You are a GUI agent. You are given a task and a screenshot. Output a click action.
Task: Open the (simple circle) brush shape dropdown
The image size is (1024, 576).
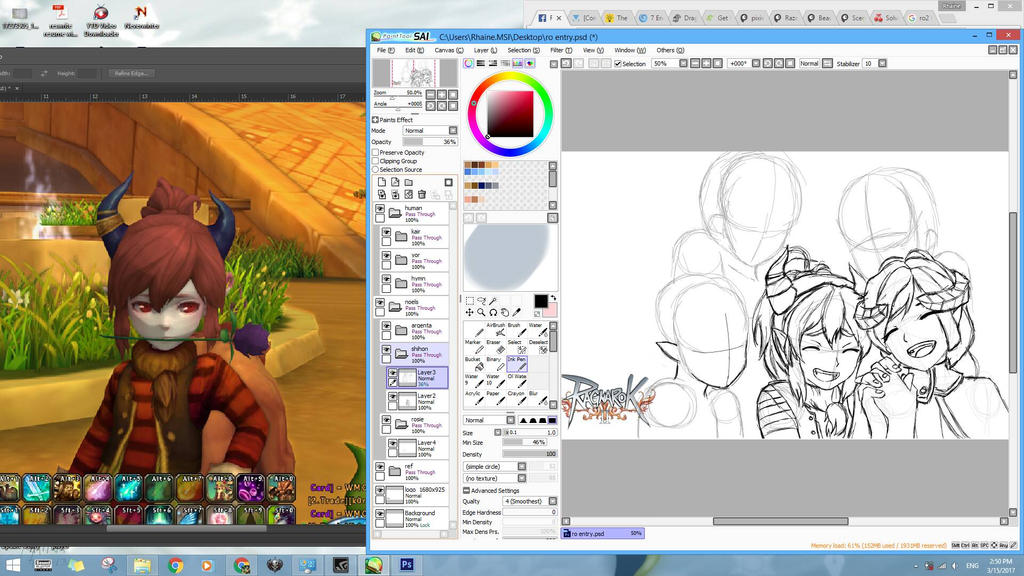(495, 466)
